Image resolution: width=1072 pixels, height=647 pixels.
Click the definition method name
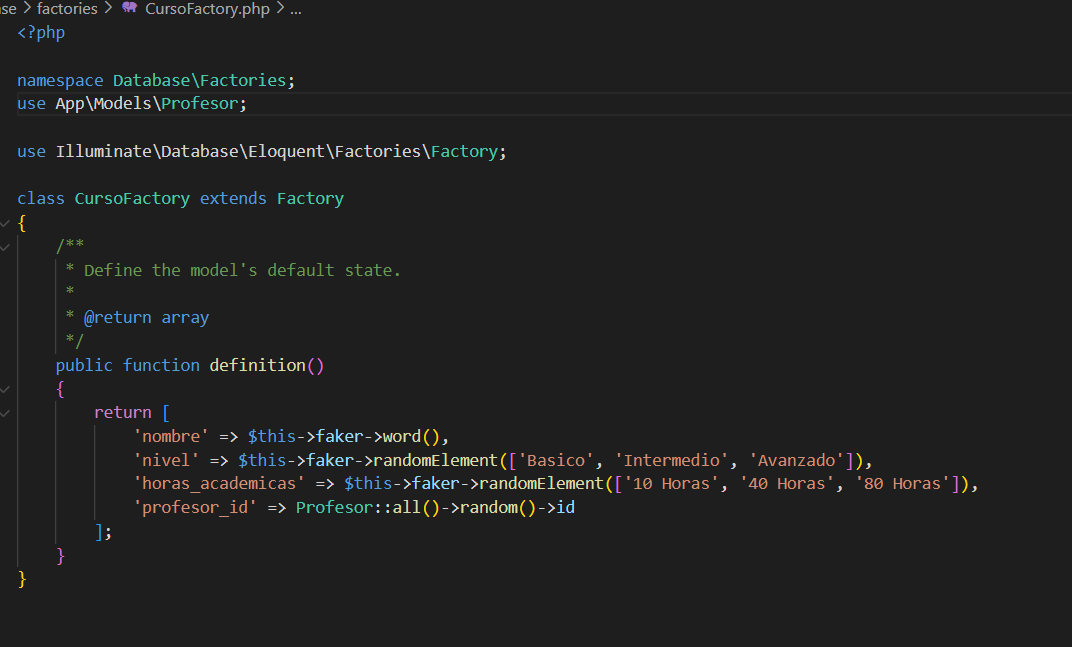tap(258, 365)
